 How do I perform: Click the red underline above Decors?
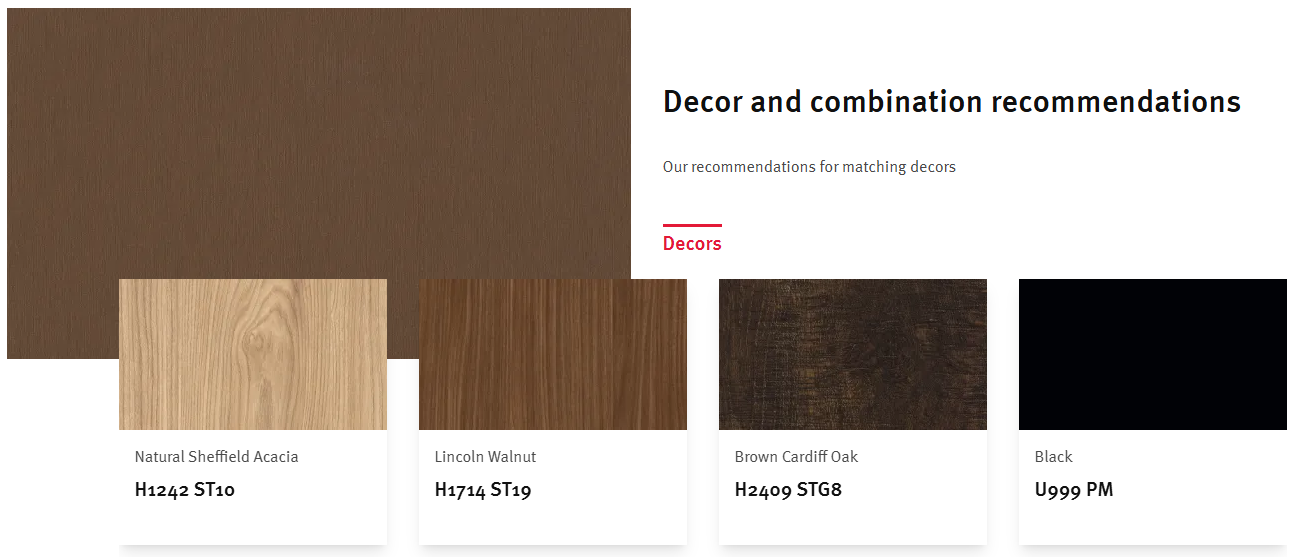(692, 225)
